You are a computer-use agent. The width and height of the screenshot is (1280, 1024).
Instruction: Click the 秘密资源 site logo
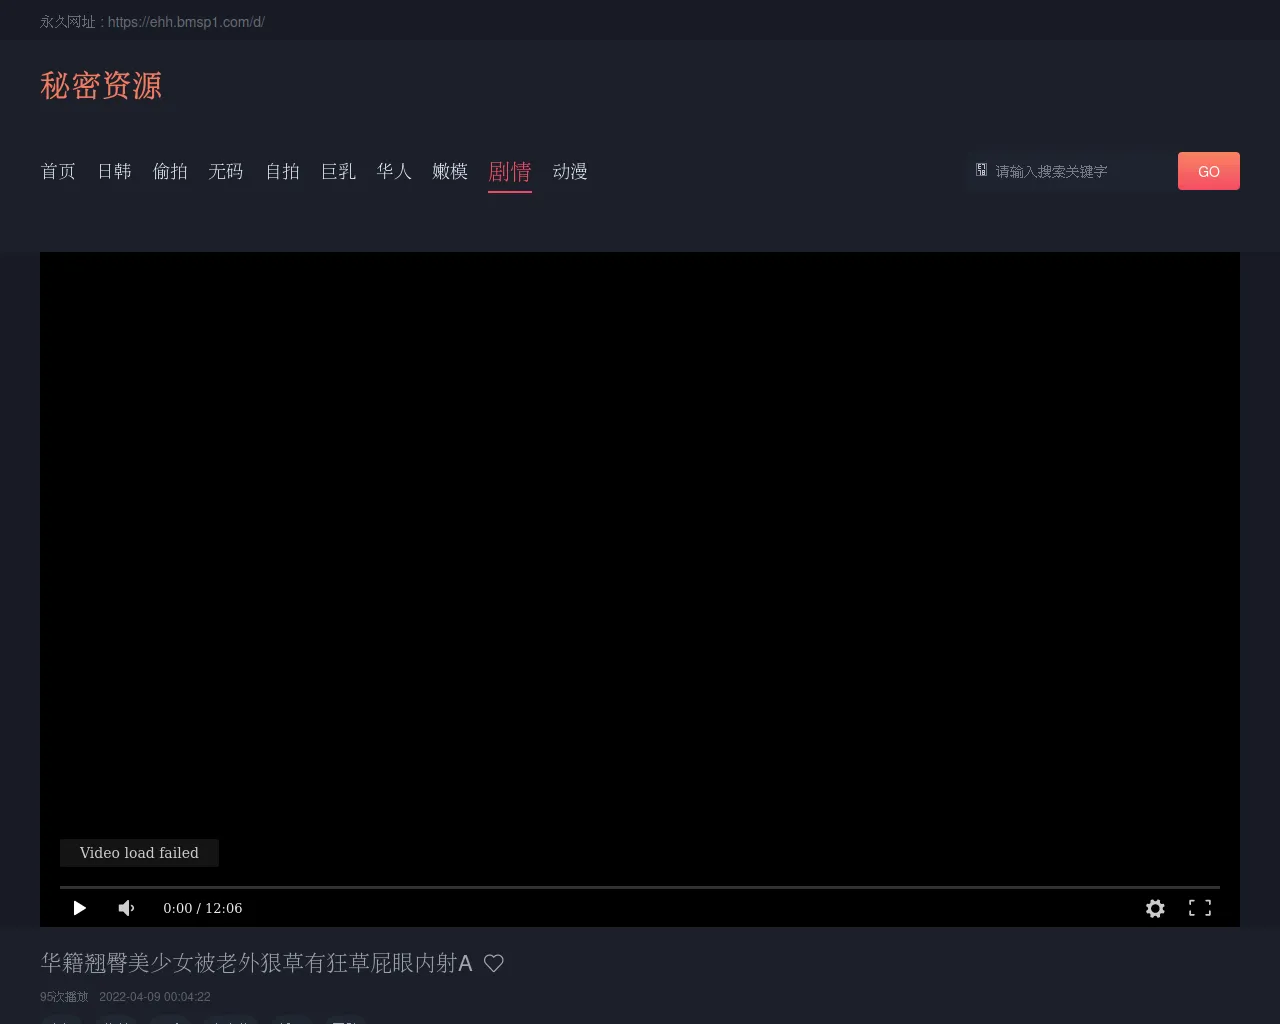[x=101, y=86]
